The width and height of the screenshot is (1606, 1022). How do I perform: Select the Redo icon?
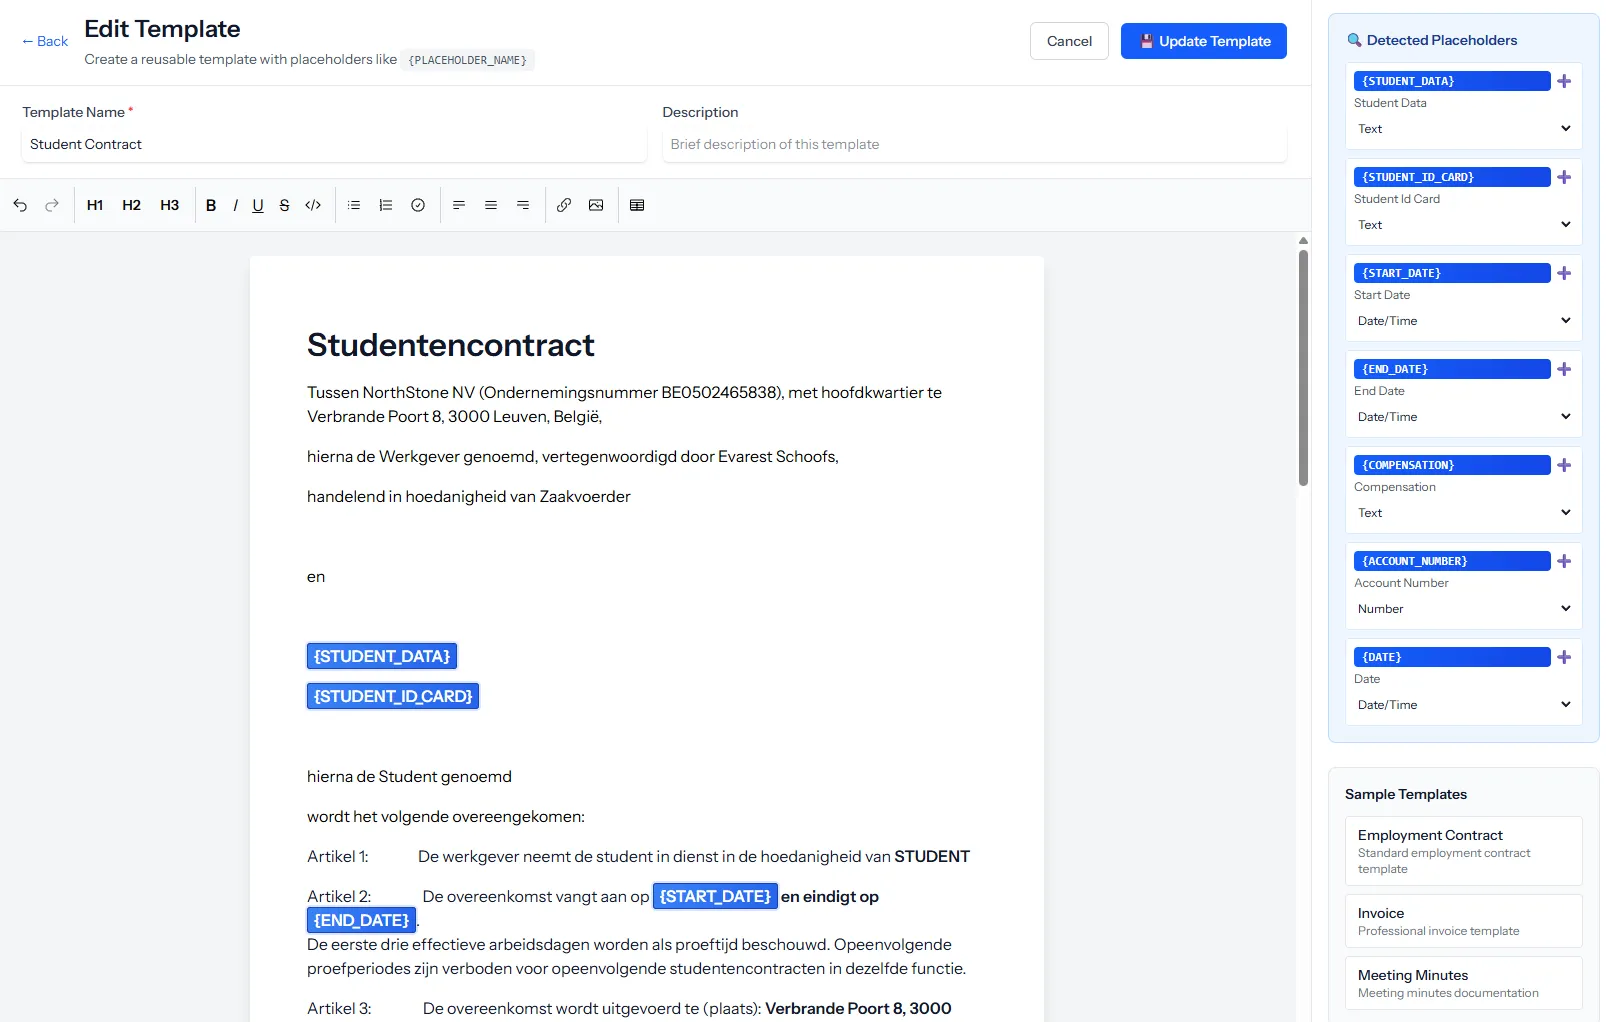click(x=51, y=205)
